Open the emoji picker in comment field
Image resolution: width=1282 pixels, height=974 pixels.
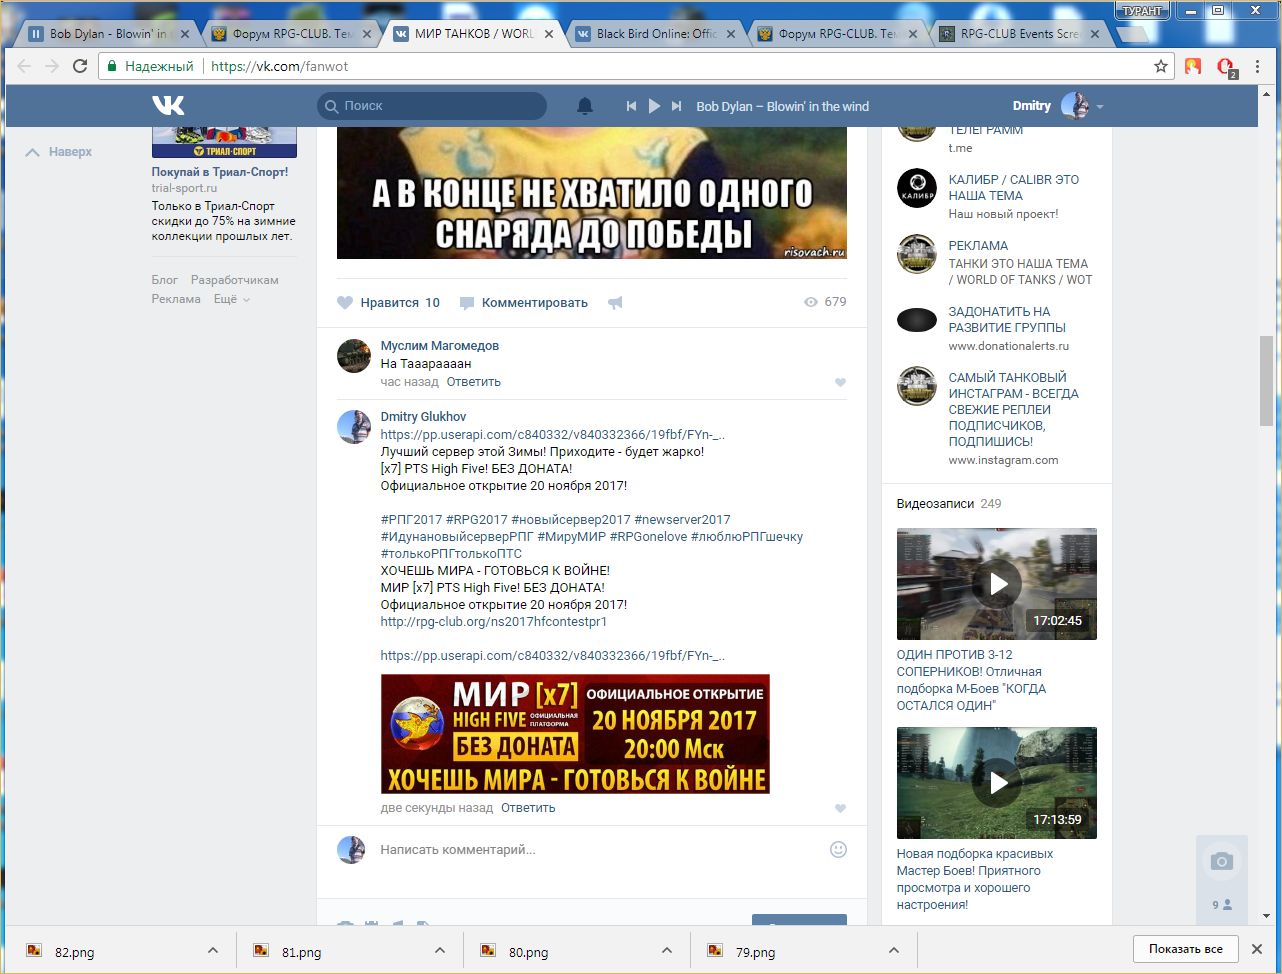point(838,849)
